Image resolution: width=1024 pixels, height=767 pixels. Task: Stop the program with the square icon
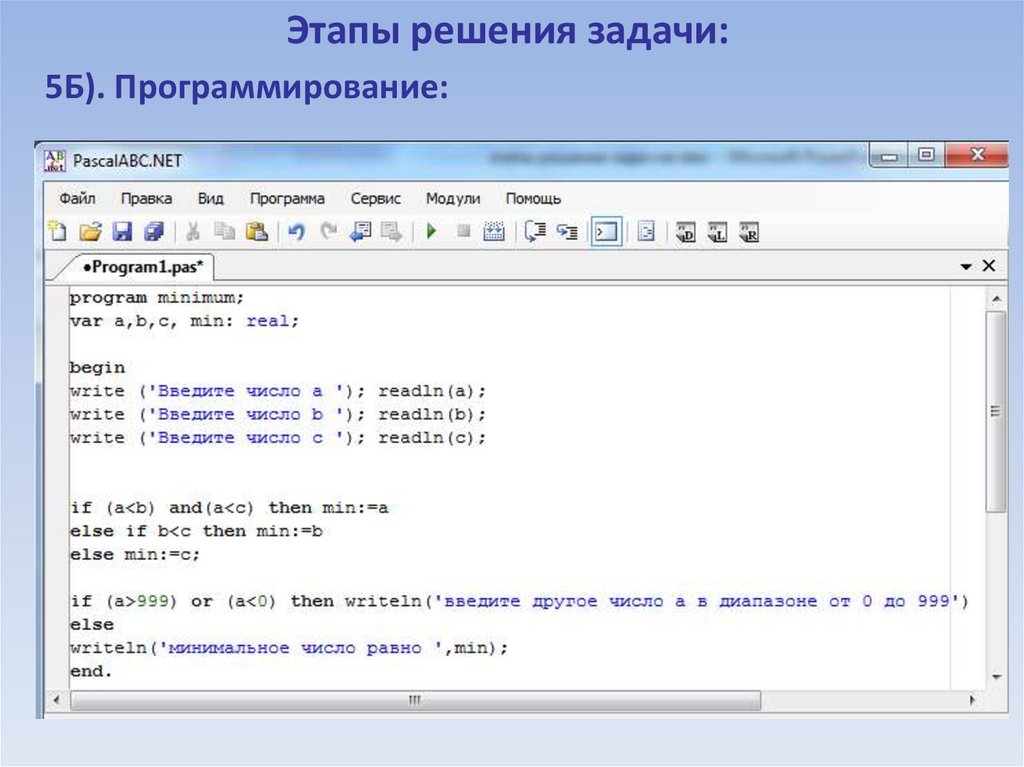pos(464,231)
